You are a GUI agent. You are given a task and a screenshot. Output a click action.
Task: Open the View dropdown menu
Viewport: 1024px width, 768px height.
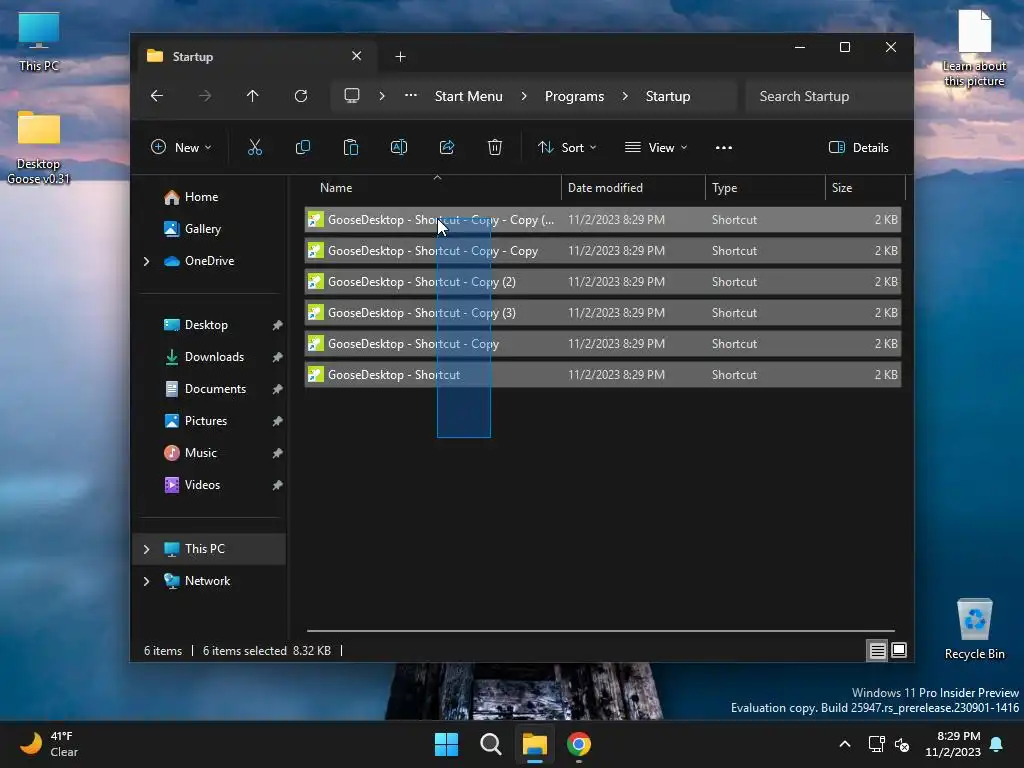[x=656, y=148]
